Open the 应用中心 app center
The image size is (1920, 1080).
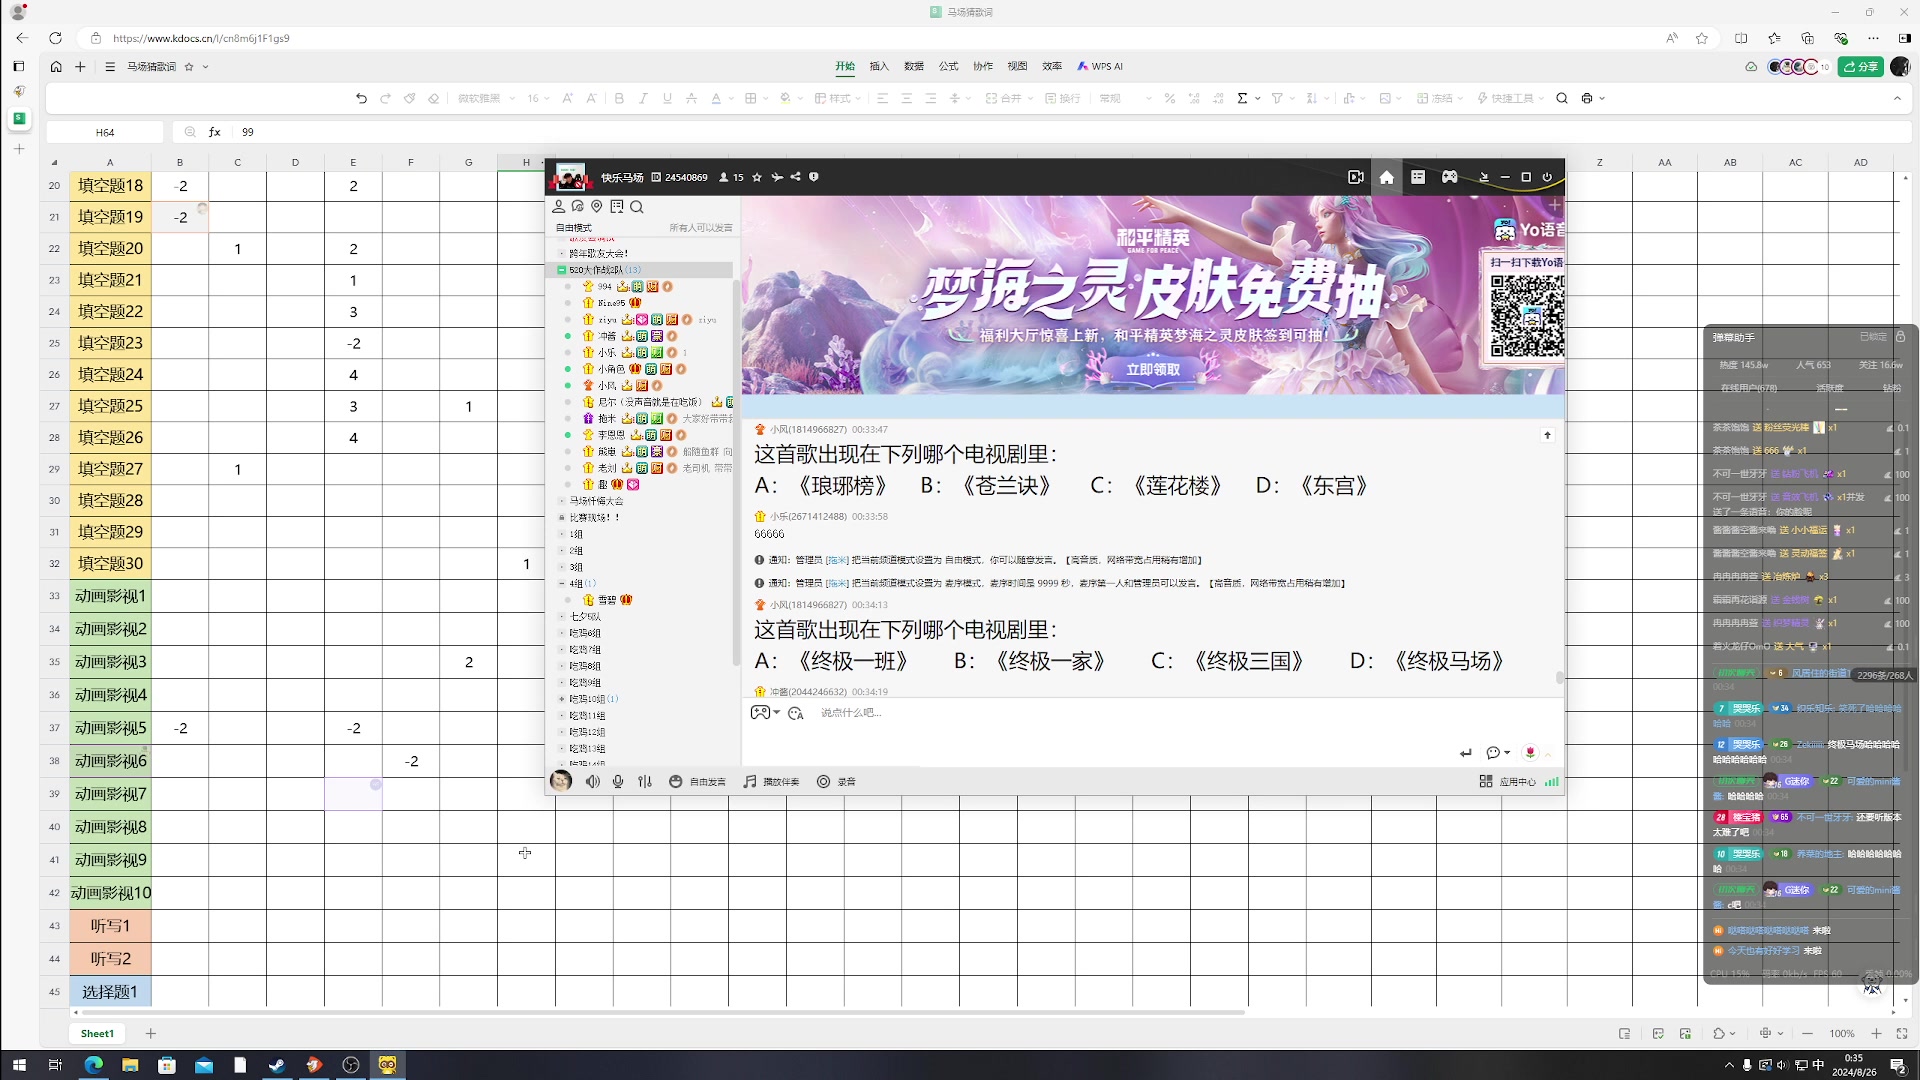coord(1507,782)
